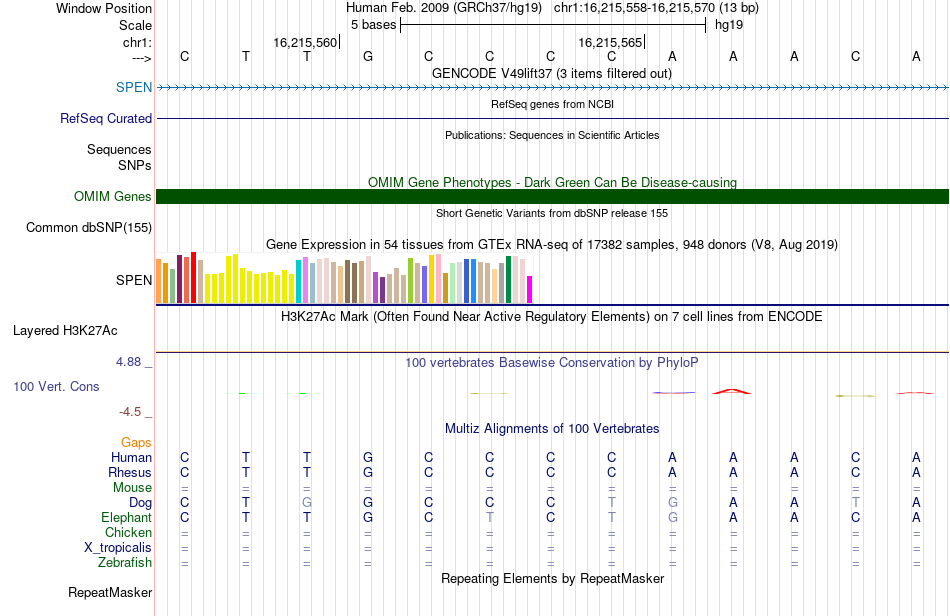
Task: Click the SPEN gene arrow line in GENCODE track
Action: pos(553,88)
